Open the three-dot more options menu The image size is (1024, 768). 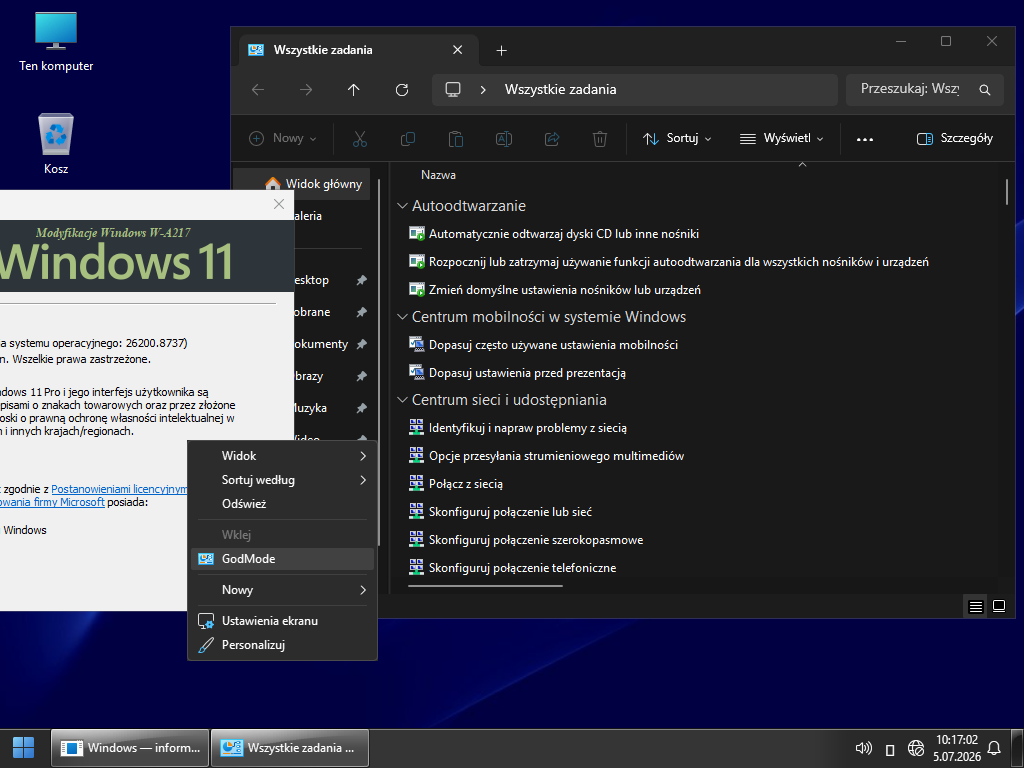coord(865,139)
